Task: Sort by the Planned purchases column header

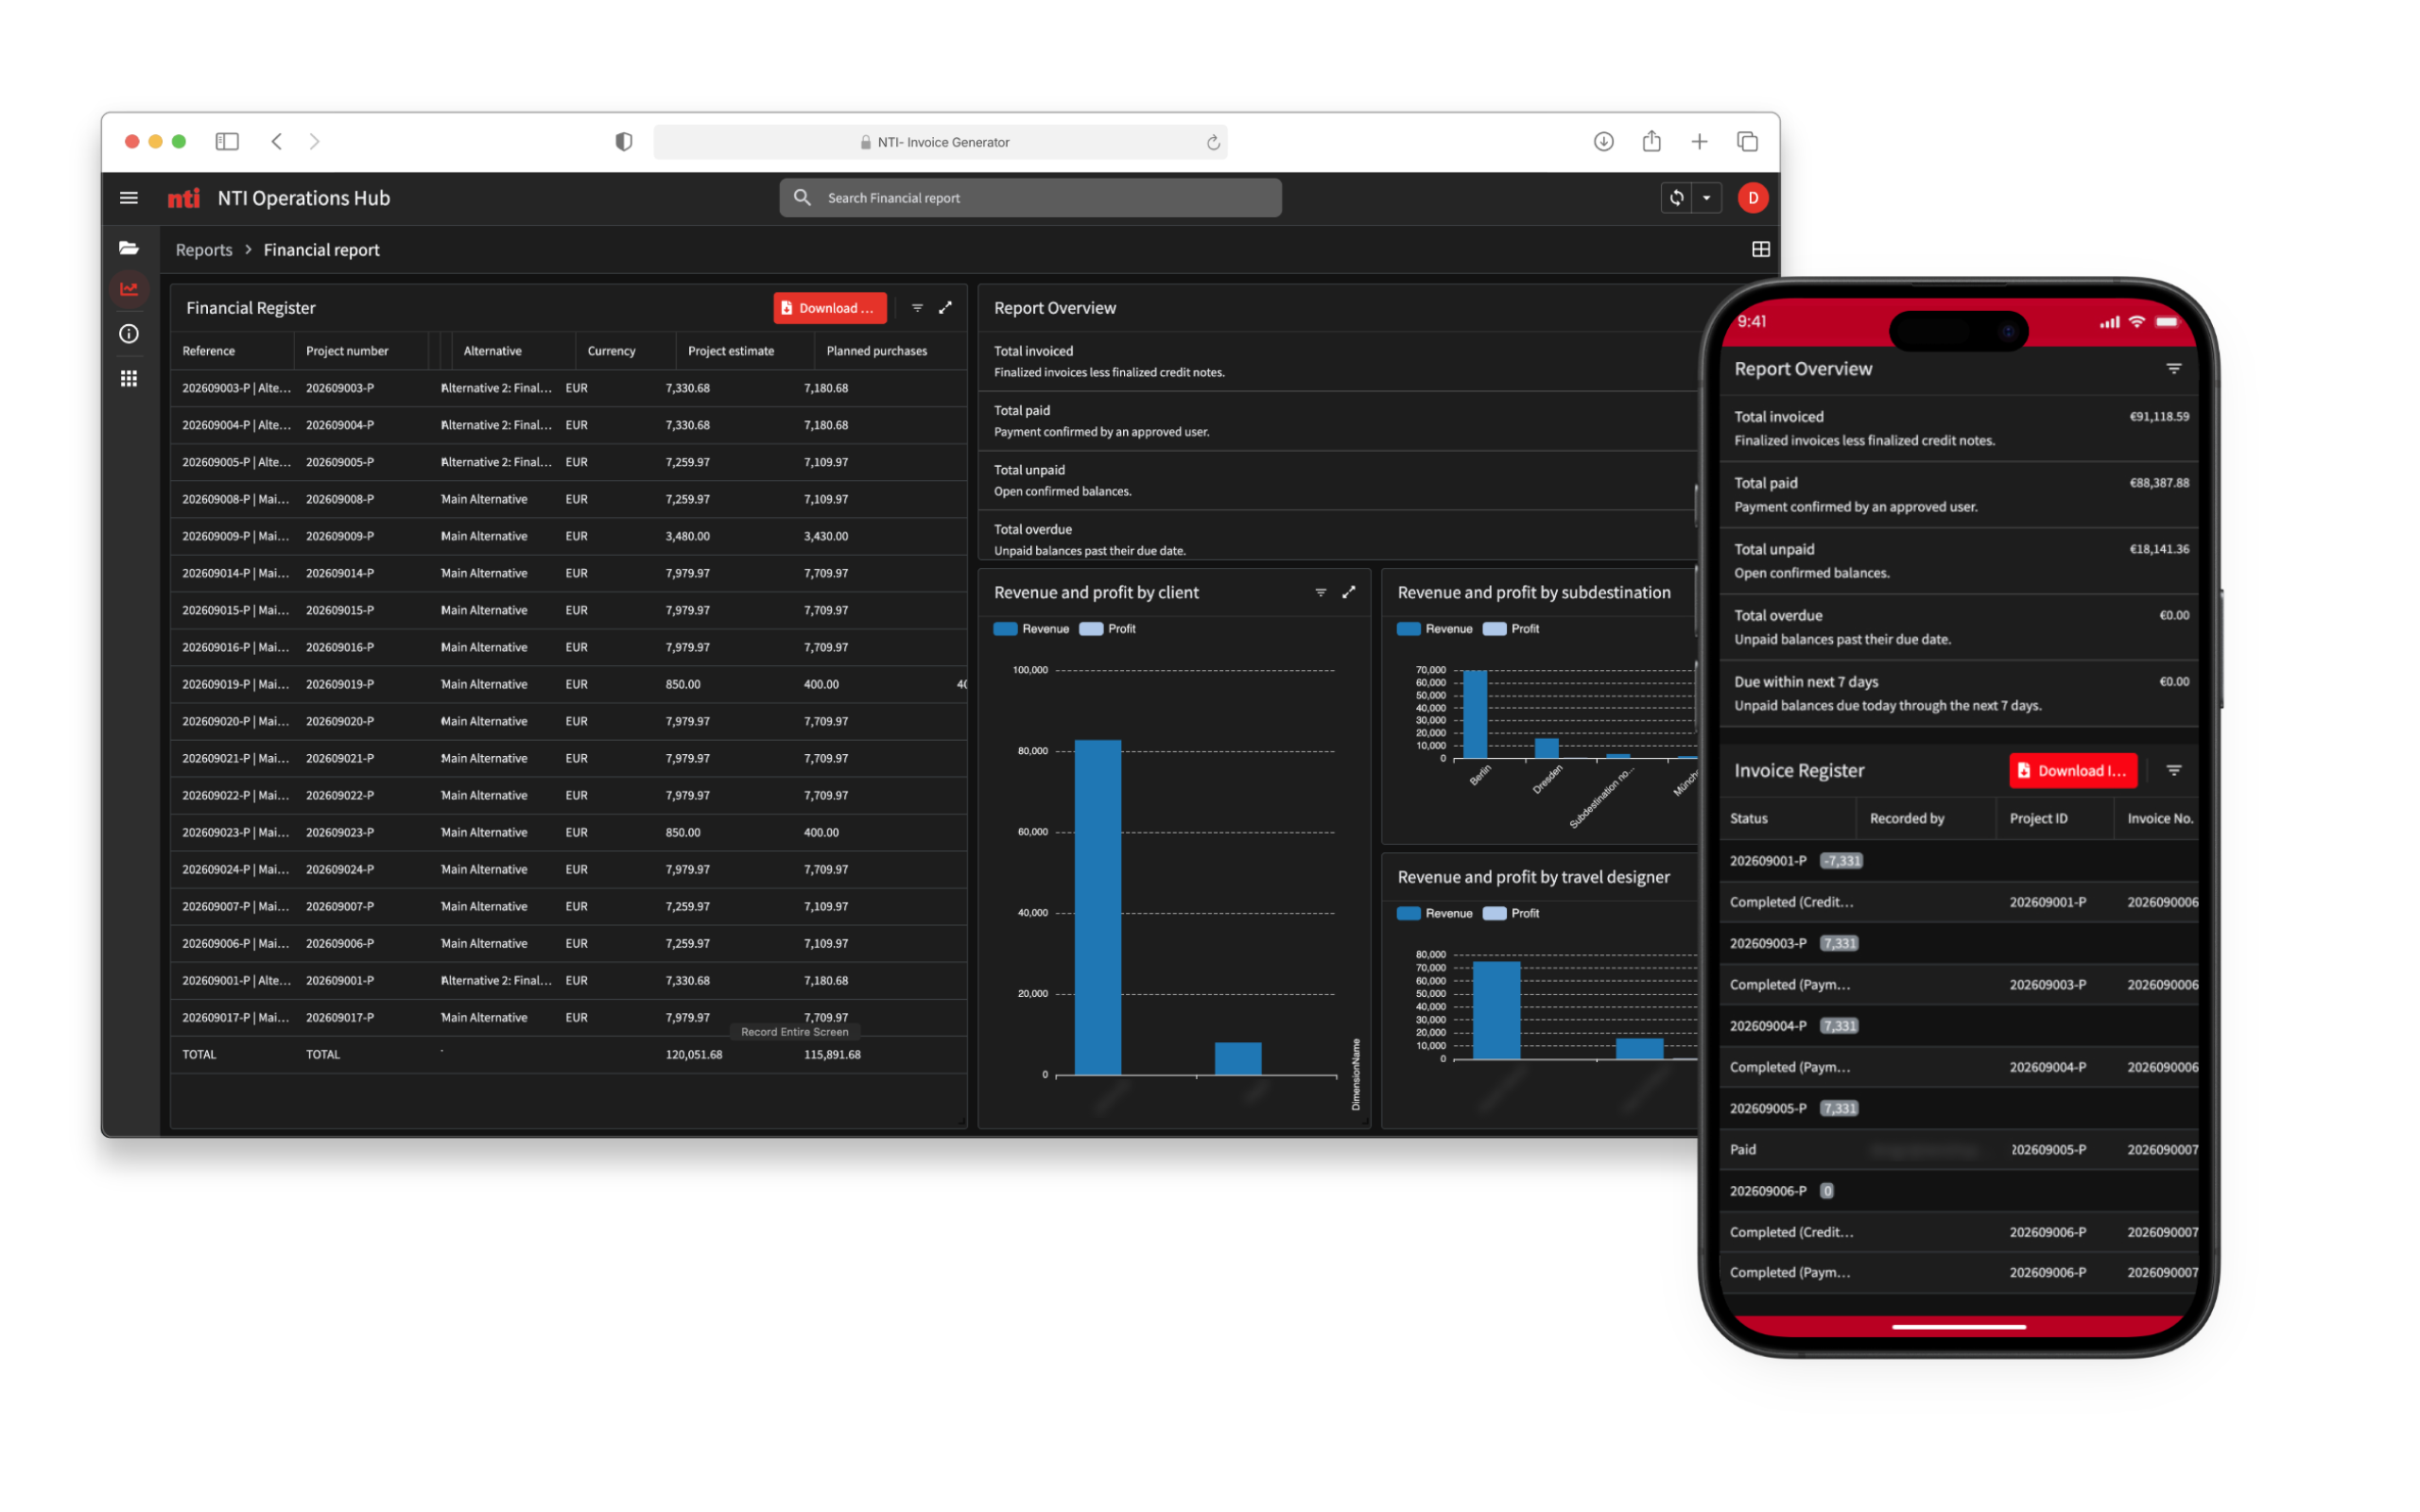Action: coord(877,351)
